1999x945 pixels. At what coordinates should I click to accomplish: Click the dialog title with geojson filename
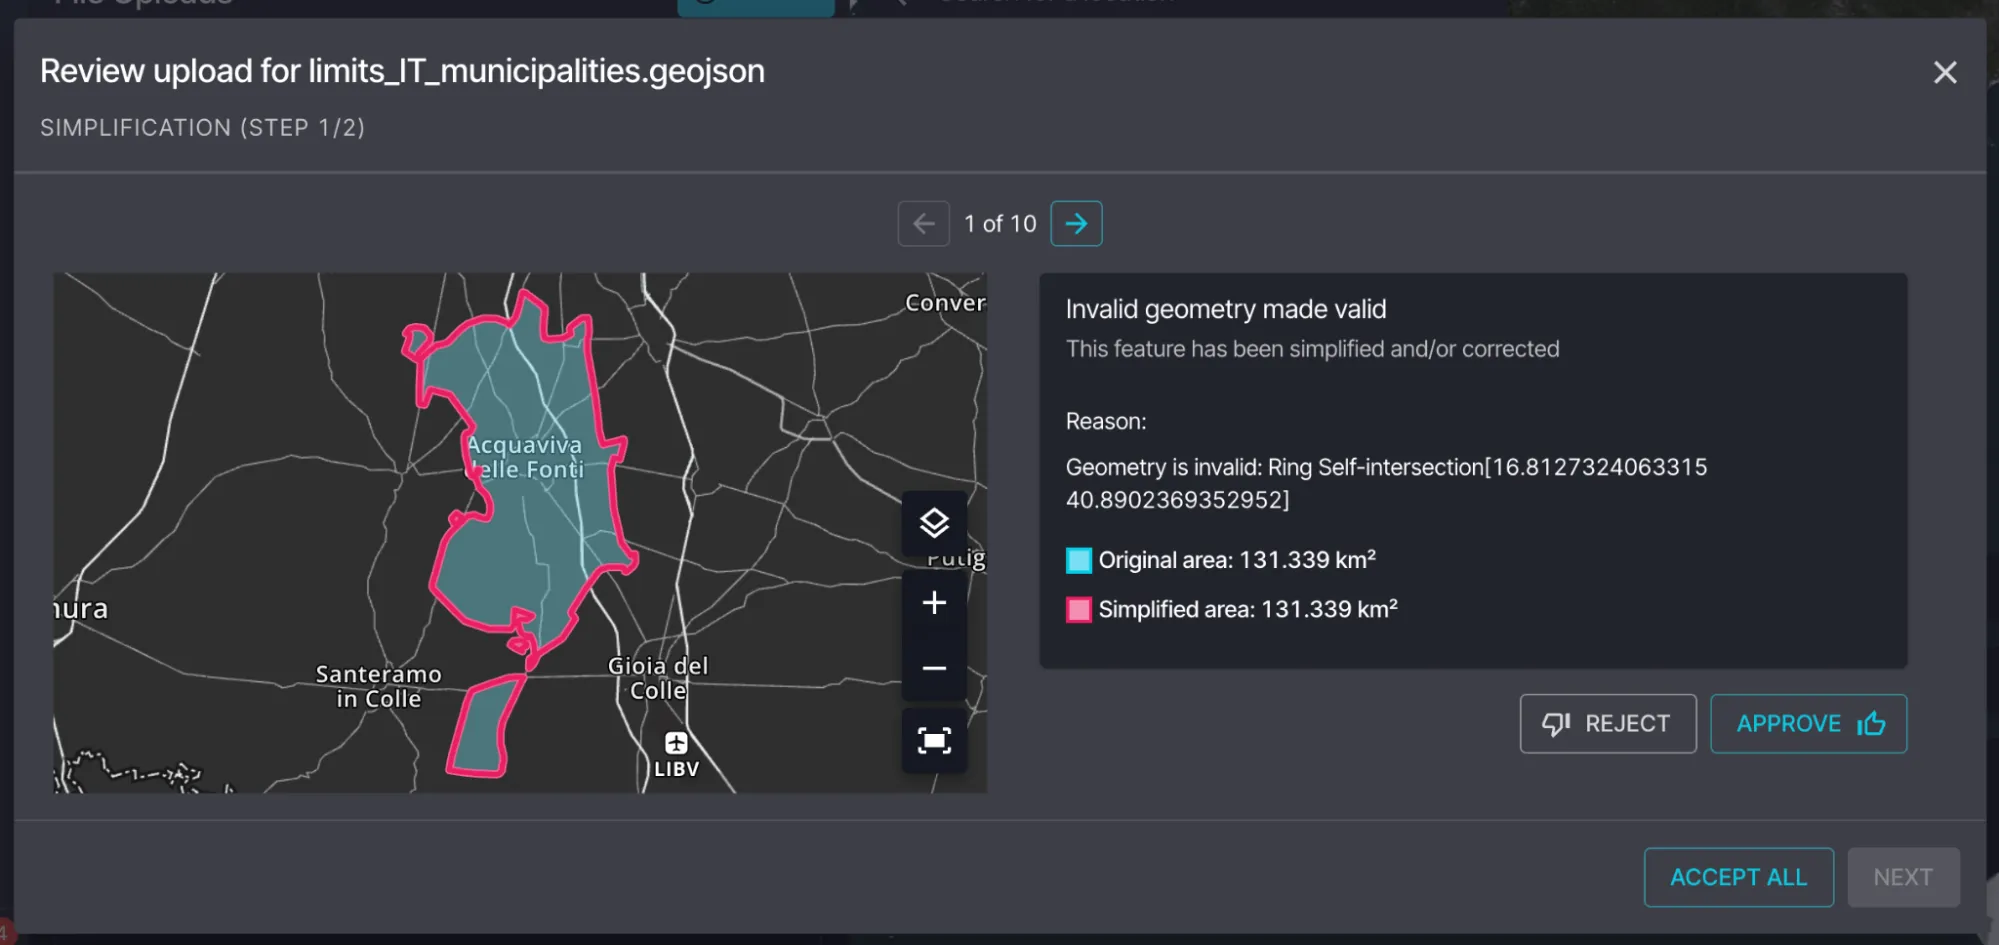[402, 71]
